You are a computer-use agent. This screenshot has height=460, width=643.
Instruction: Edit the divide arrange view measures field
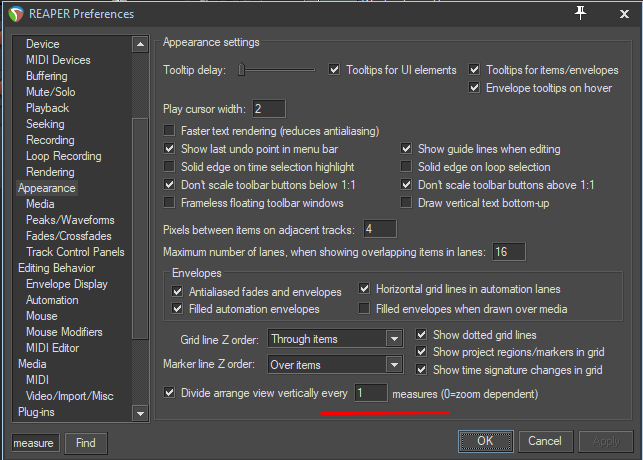tap(371, 394)
